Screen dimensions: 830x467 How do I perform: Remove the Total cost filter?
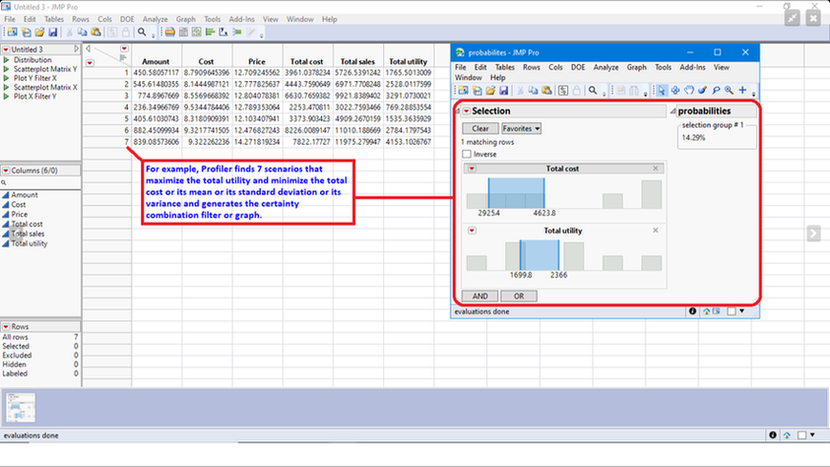click(655, 168)
